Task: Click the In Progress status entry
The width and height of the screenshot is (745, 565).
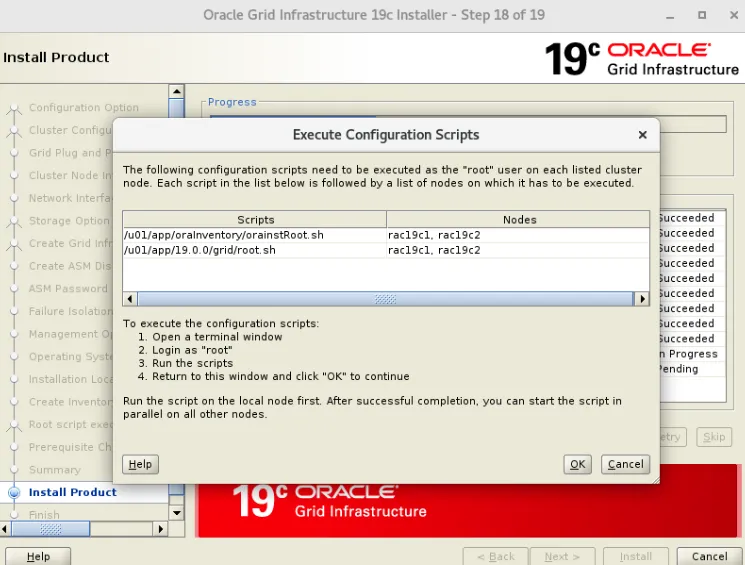Action: tap(688, 354)
